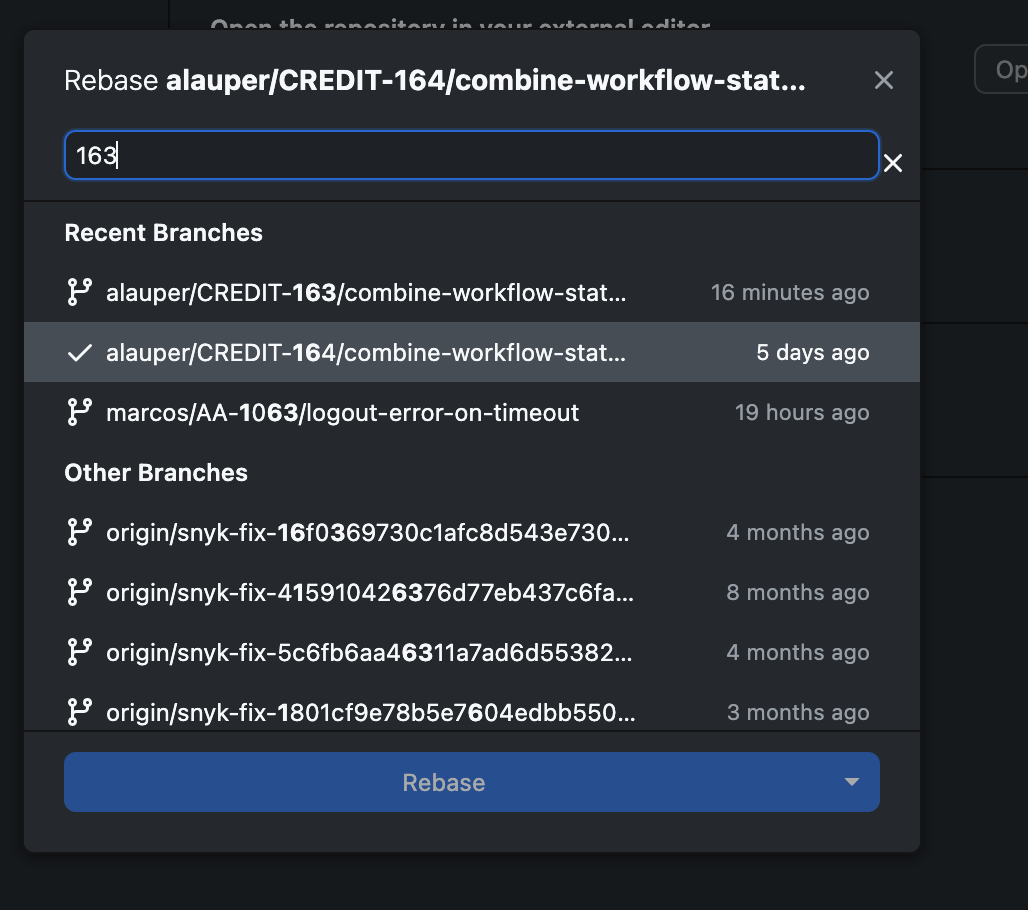The height and width of the screenshot is (910, 1028).
Task: Click the branch icon beside marcos/AA-1063
Action: pos(79,412)
